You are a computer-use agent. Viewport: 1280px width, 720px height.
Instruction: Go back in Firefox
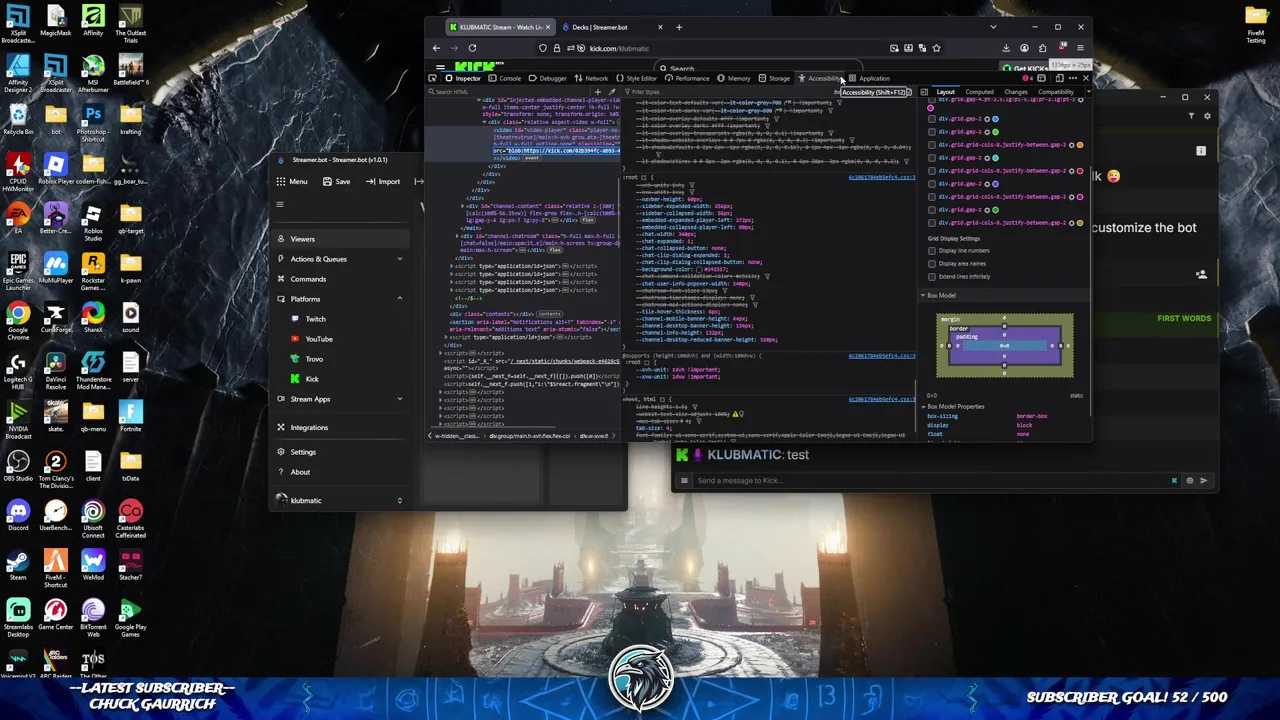click(436, 48)
